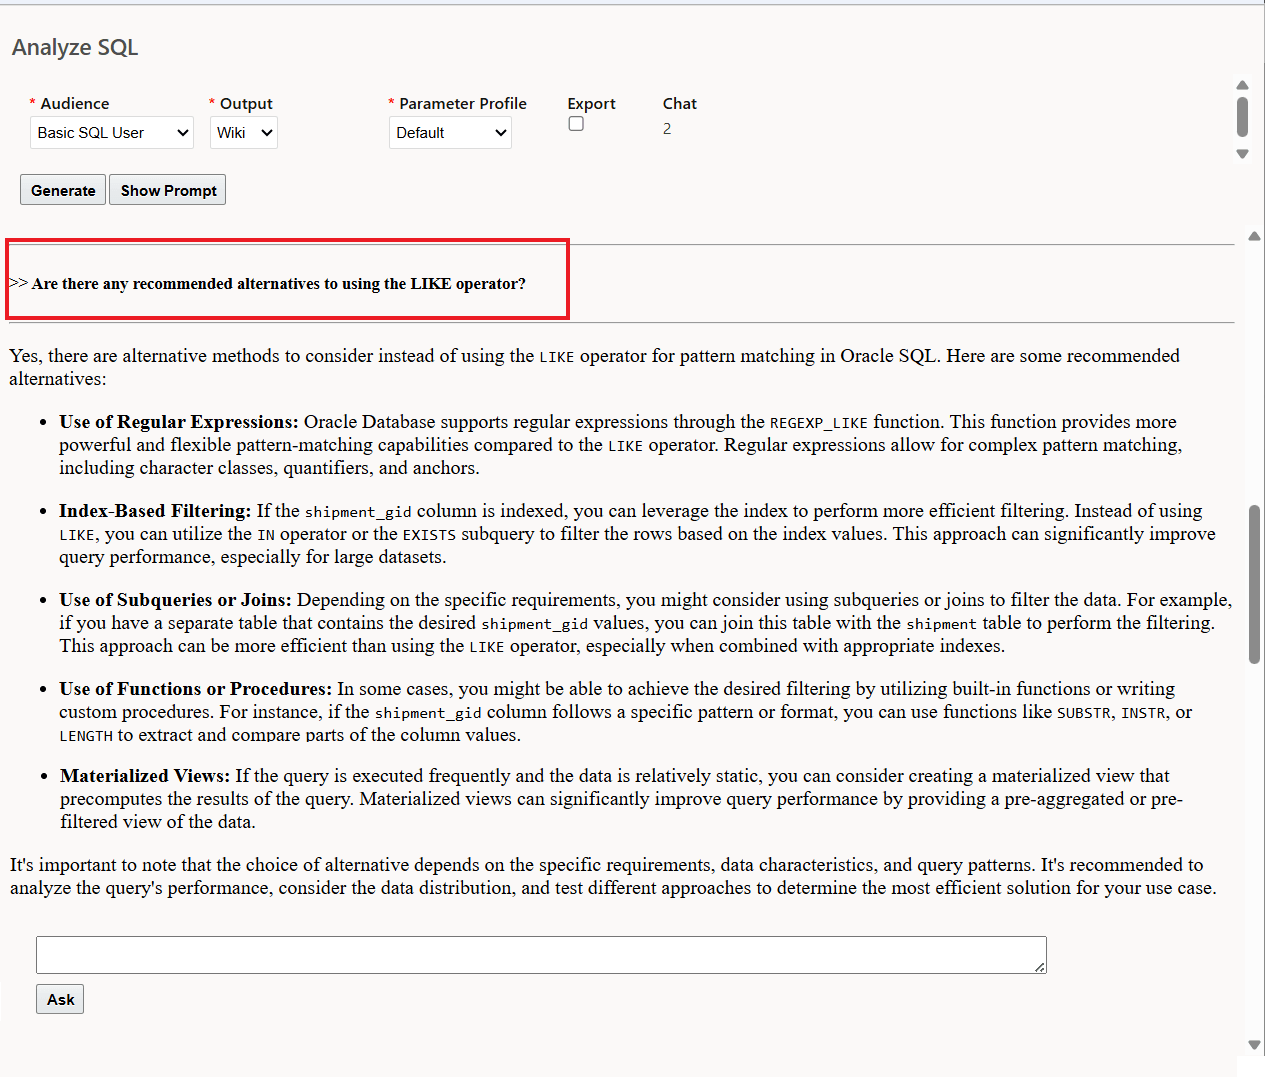Open the Output Wiki dropdown

pos(243,133)
